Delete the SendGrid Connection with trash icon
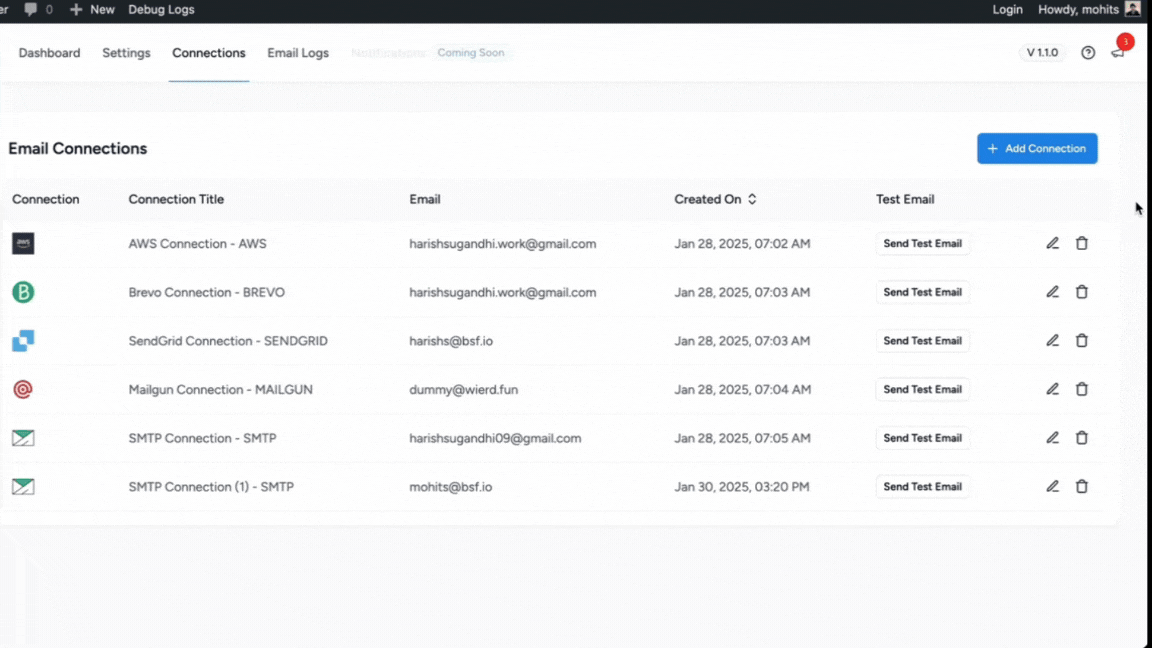Viewport: 1152px width, 648px height. [1081, 340]
